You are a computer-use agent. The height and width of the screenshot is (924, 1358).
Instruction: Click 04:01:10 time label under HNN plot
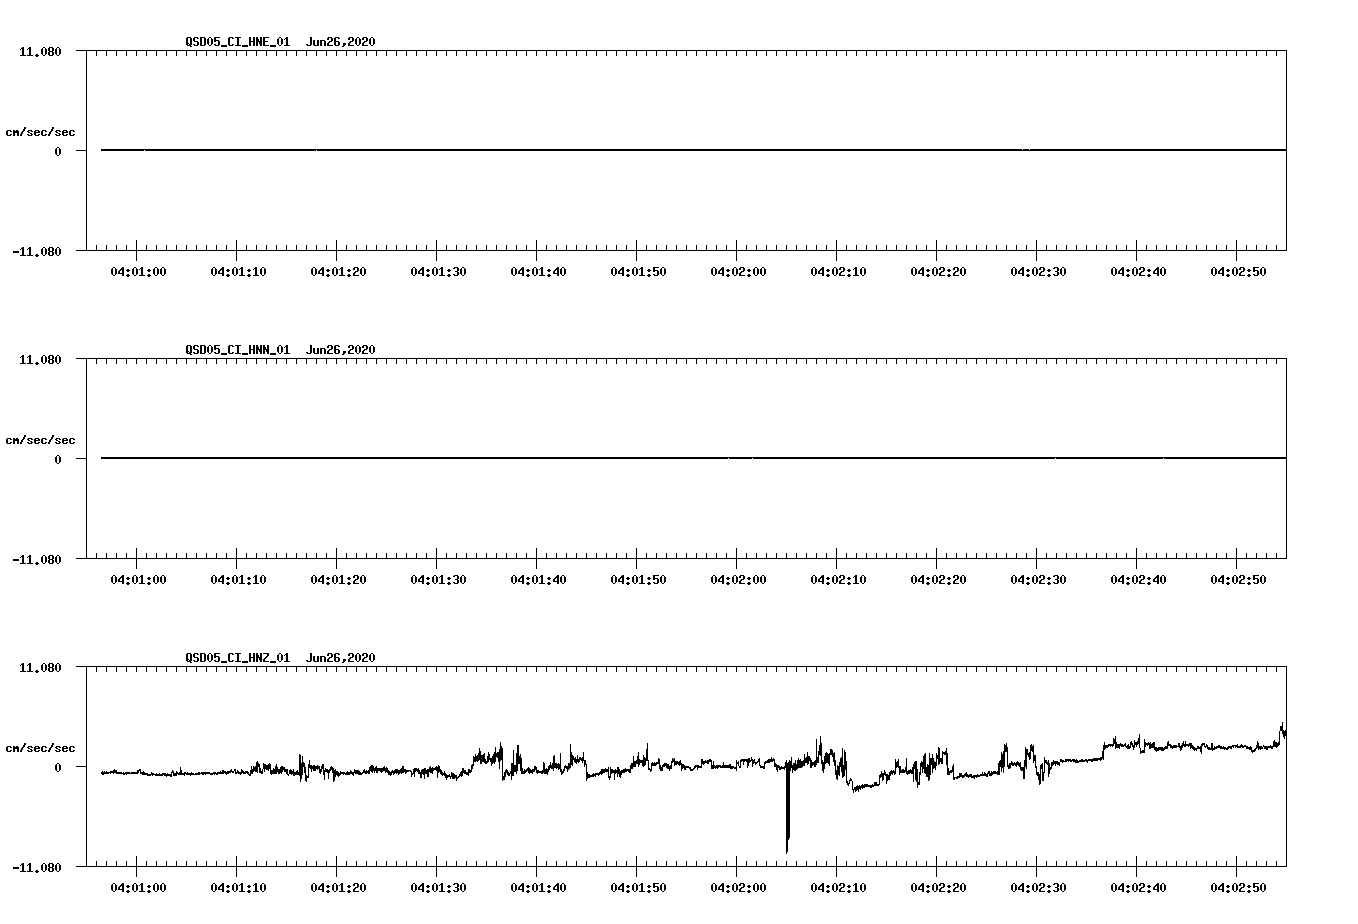pyautogui.click(x=238, y=580)
